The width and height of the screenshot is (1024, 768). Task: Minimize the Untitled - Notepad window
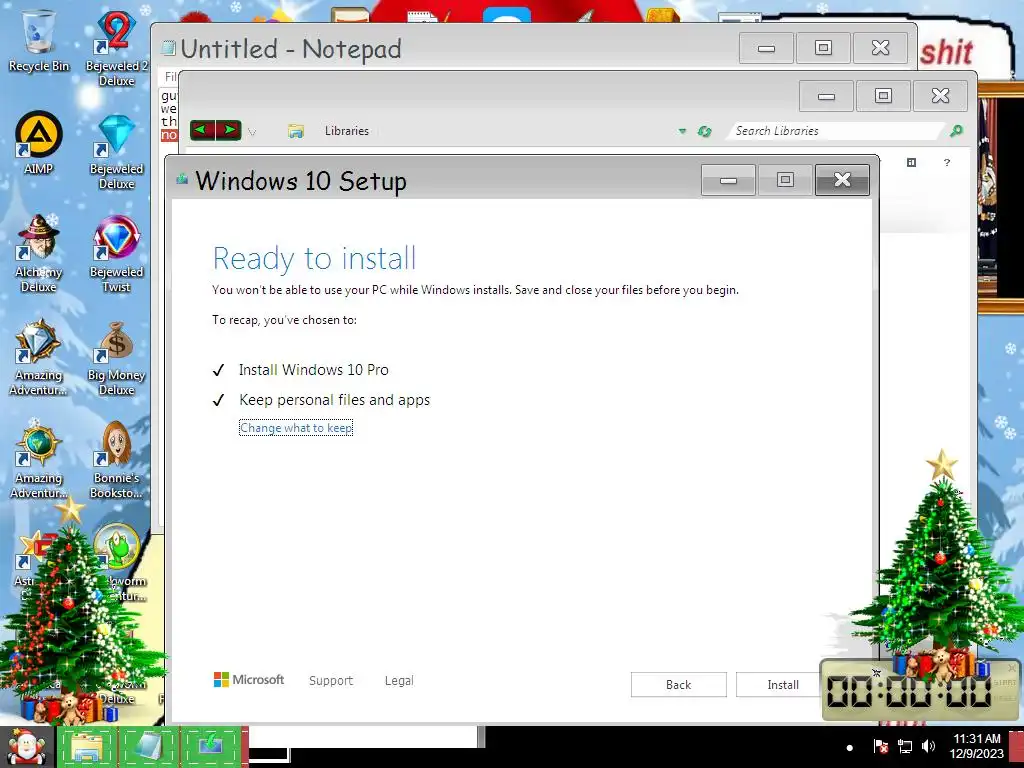click(766, 48)
